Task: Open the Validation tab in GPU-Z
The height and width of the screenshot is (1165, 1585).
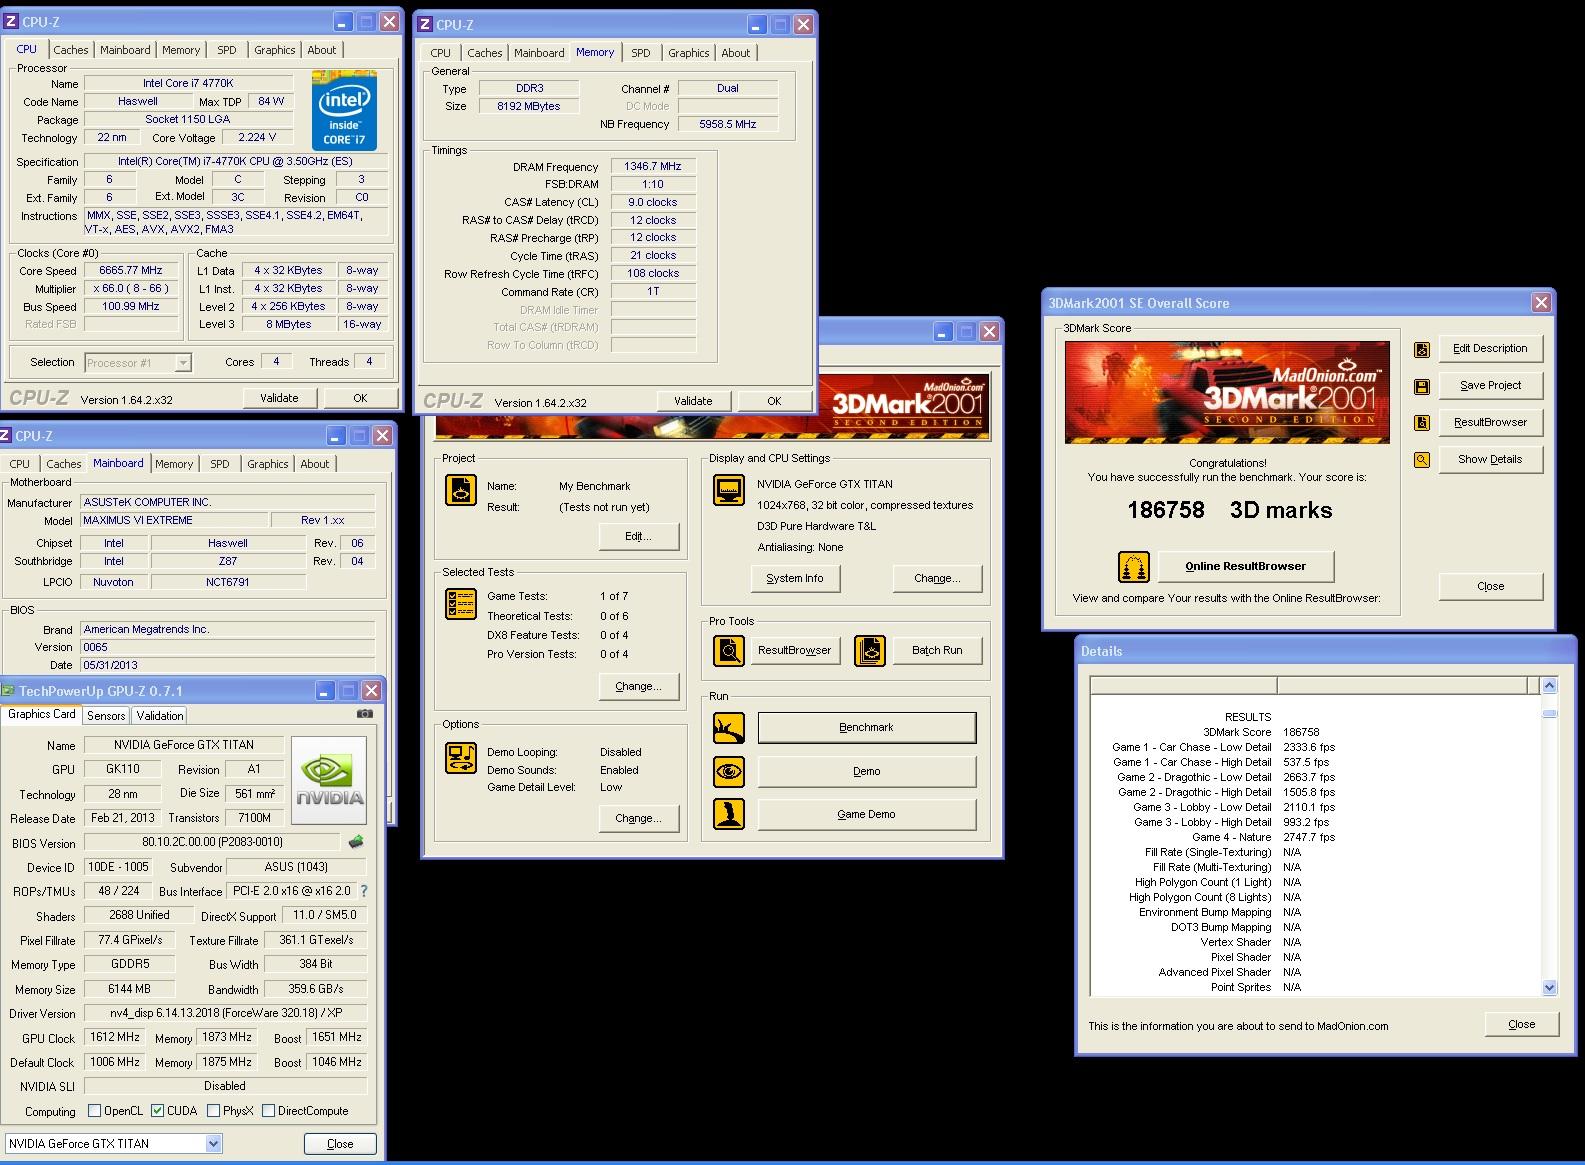Action: (160, 716)
